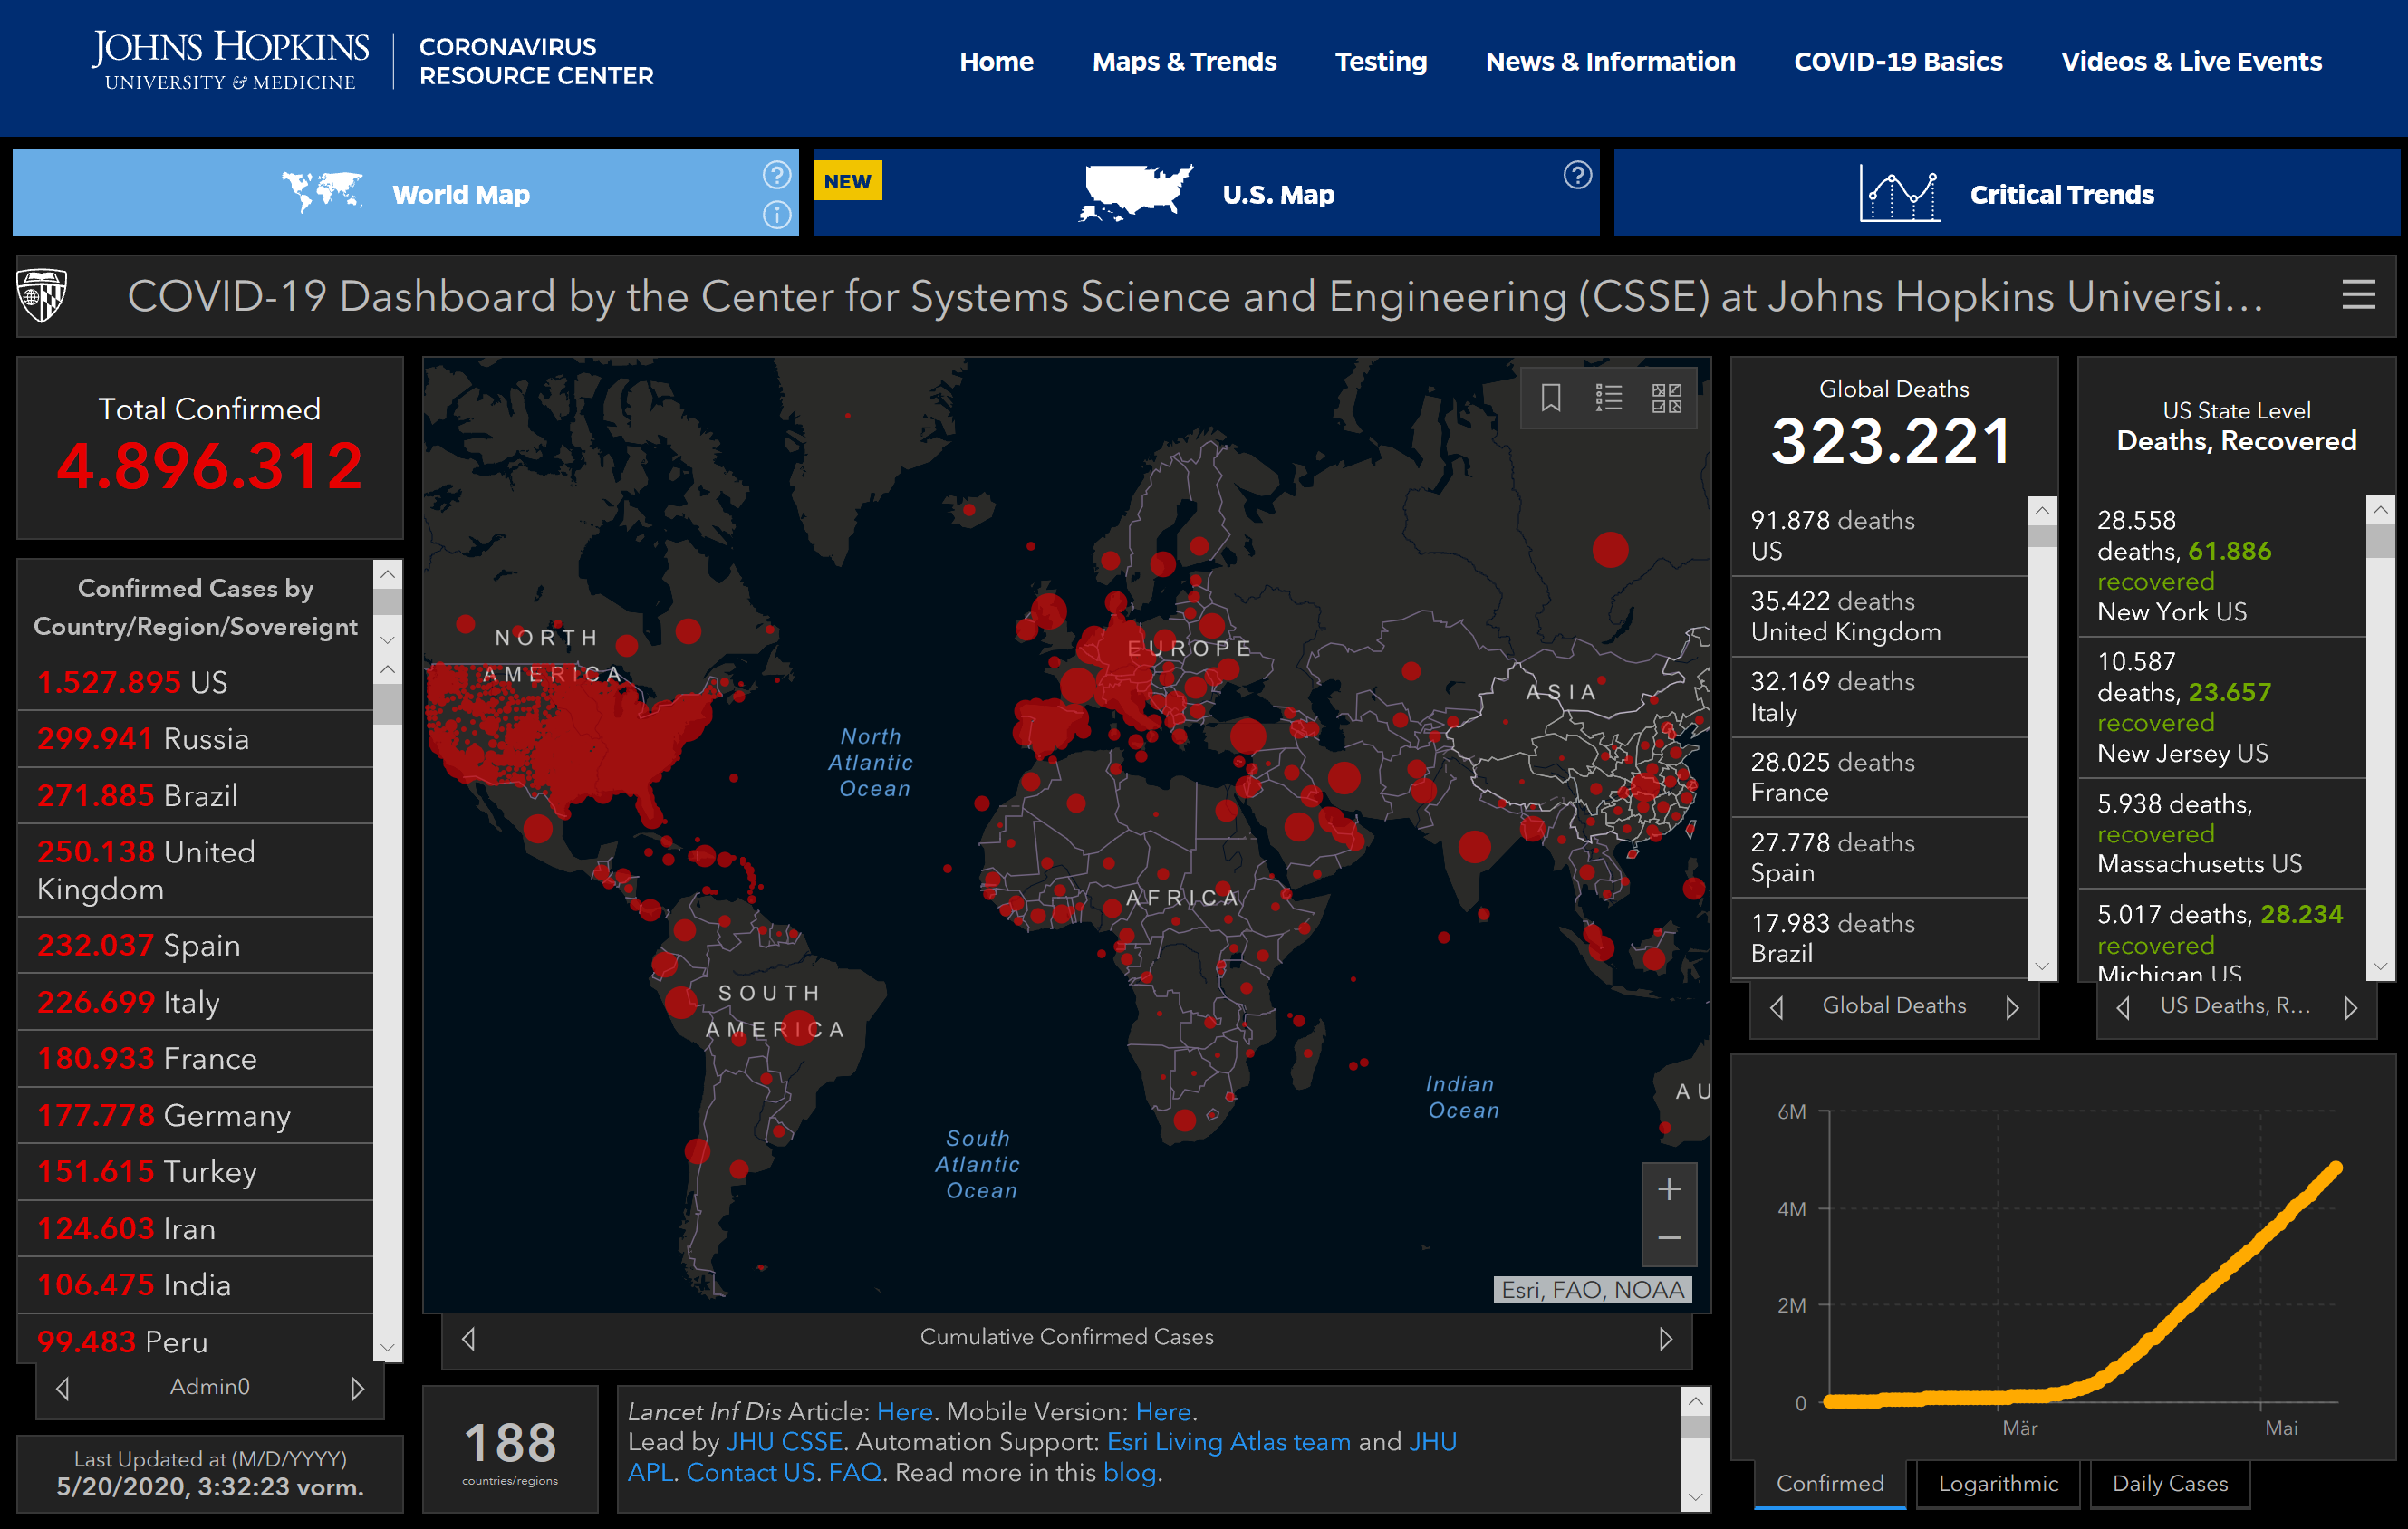Open Maps & Trends menu
This screenshot has height=1529, width=2408.
[1184, 62]
